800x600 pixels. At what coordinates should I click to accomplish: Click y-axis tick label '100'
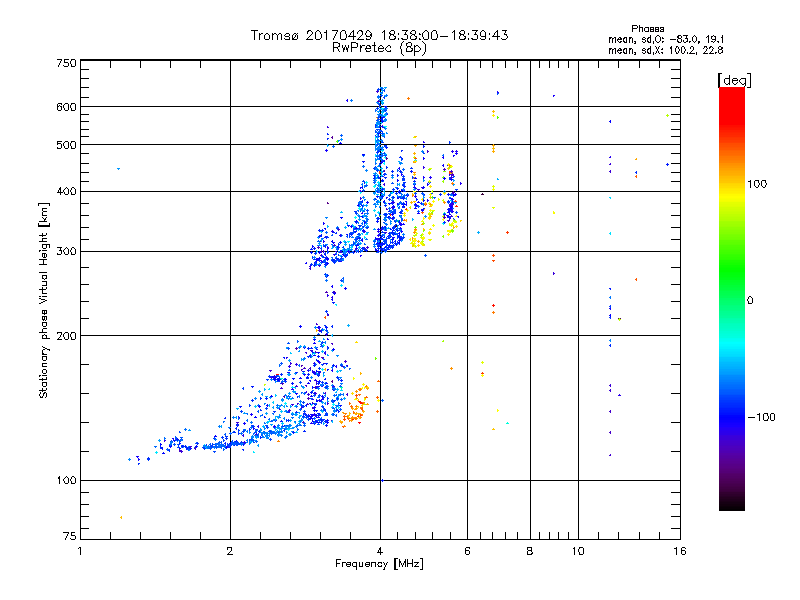tap(66, 480)
